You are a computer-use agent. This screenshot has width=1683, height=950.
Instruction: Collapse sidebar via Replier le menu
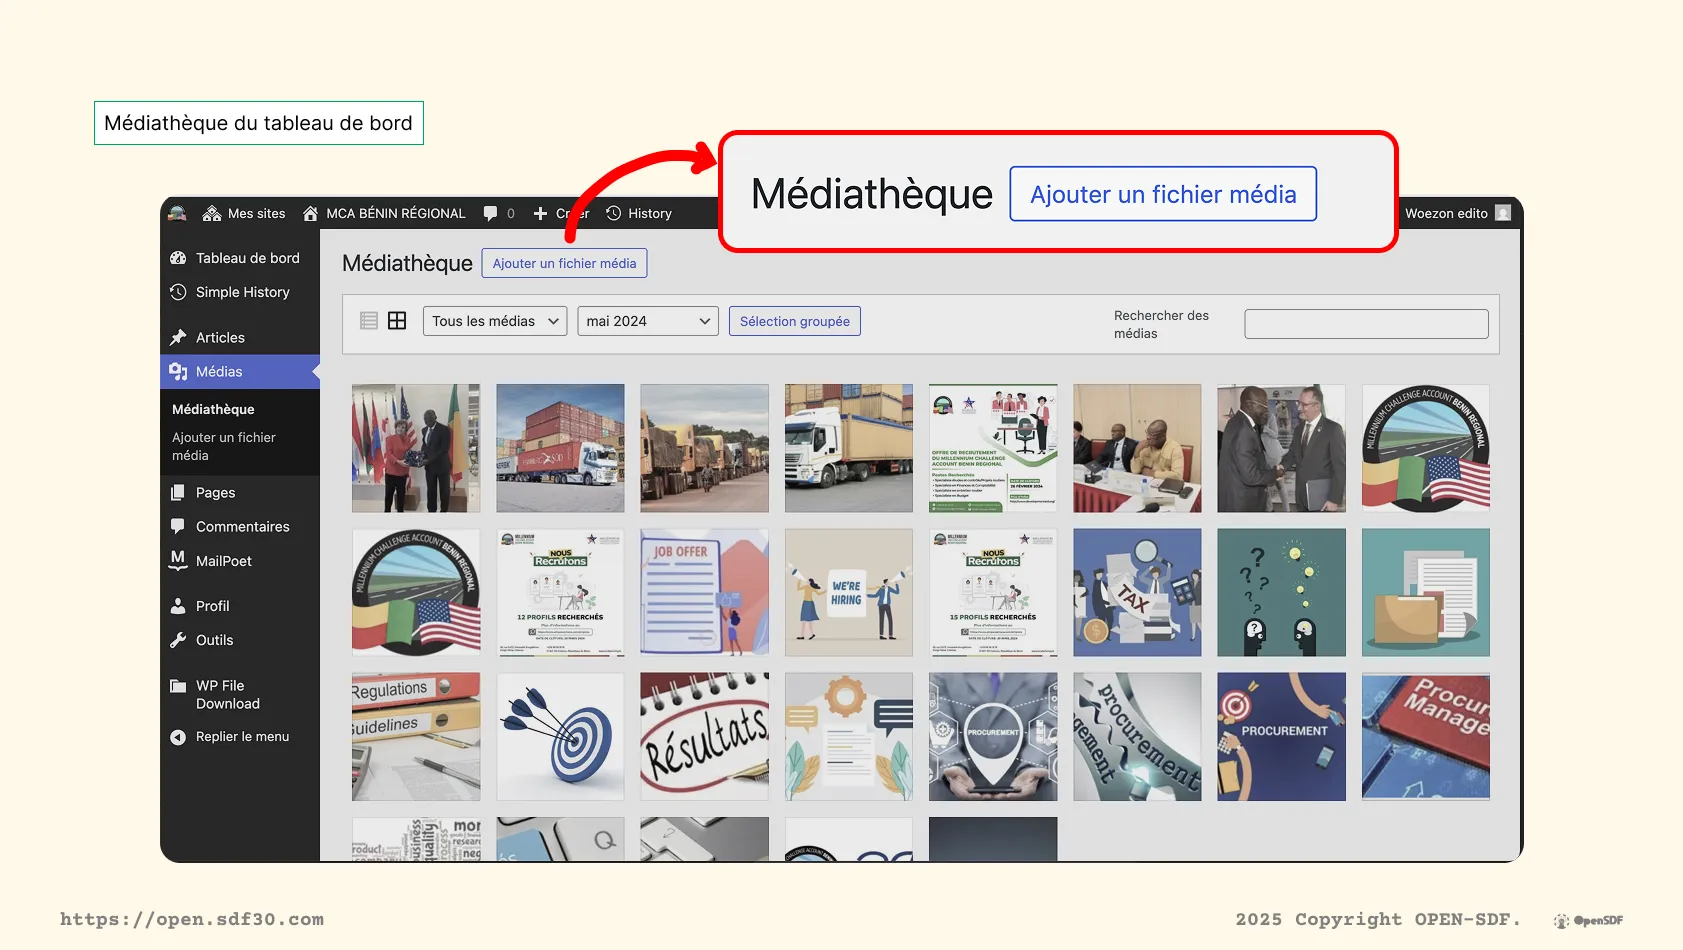tap(179, 737)
